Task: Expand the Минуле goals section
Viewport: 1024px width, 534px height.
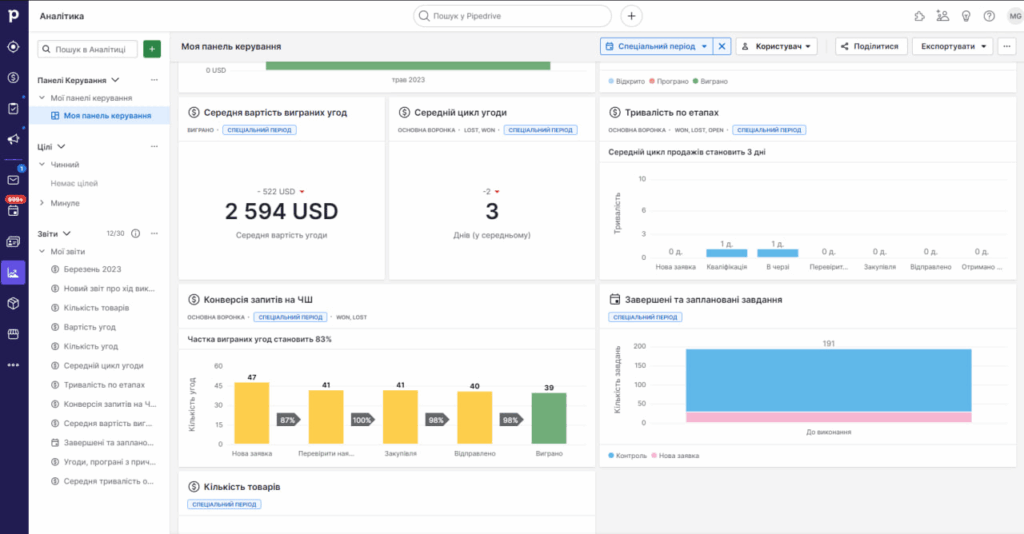Action: click(42, 202)
